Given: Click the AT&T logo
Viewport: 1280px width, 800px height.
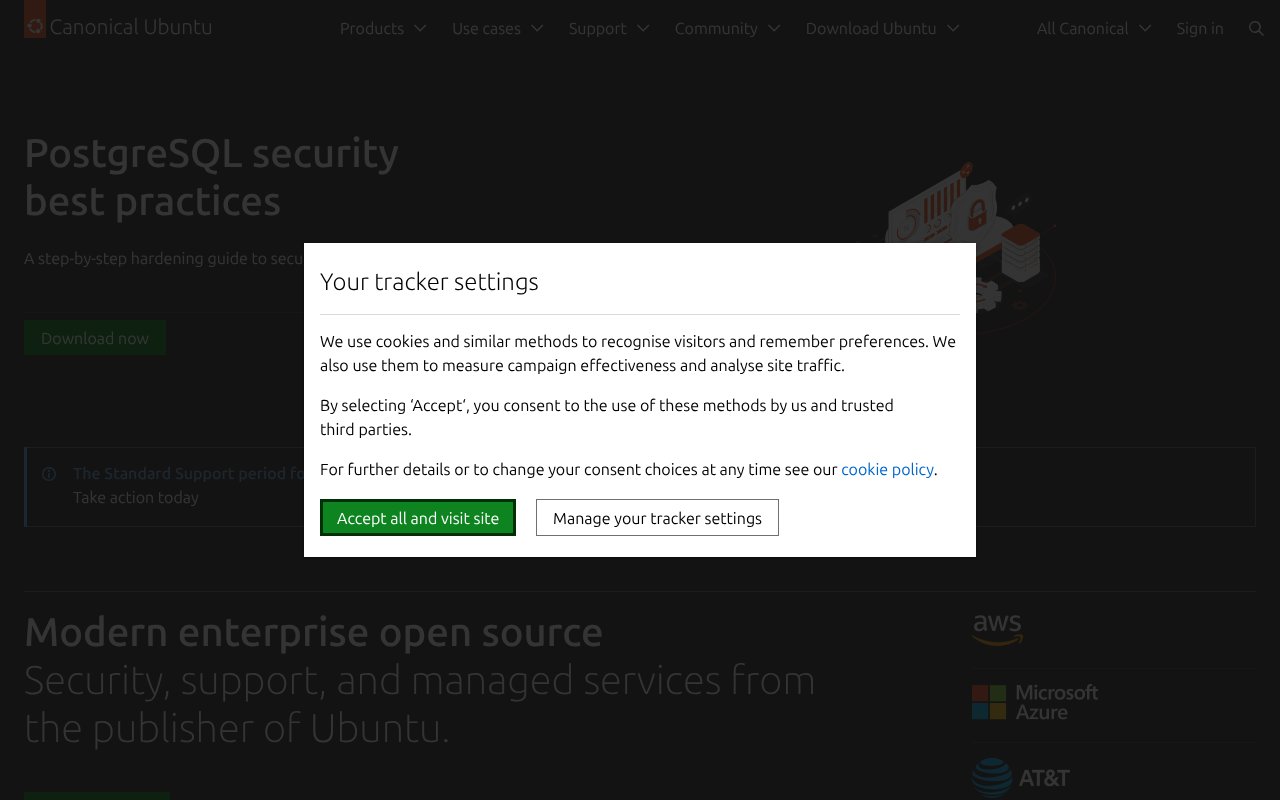Looking at the screenshot, I should click(1021, 777).
